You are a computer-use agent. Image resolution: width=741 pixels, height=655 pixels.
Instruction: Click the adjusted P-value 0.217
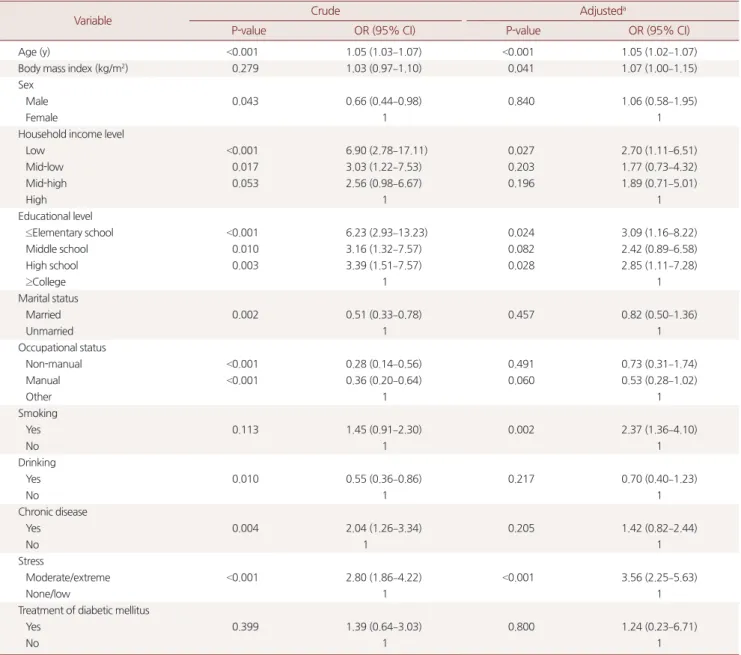[x=521, y=479]
